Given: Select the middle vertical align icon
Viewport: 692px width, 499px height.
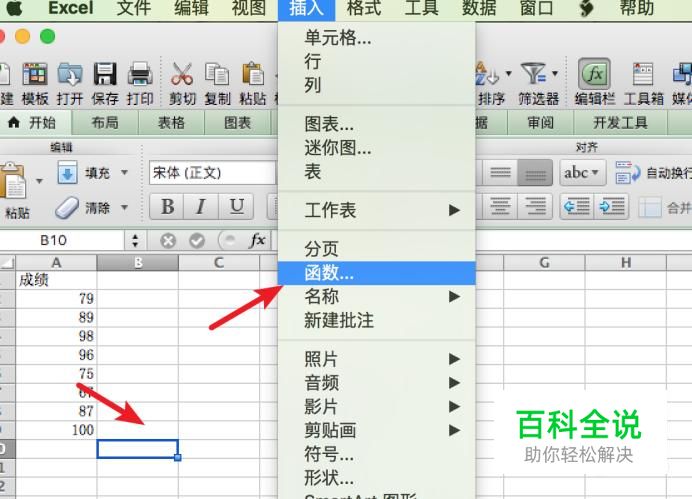Looking at the screenshot, I should [x=500, y=173].
